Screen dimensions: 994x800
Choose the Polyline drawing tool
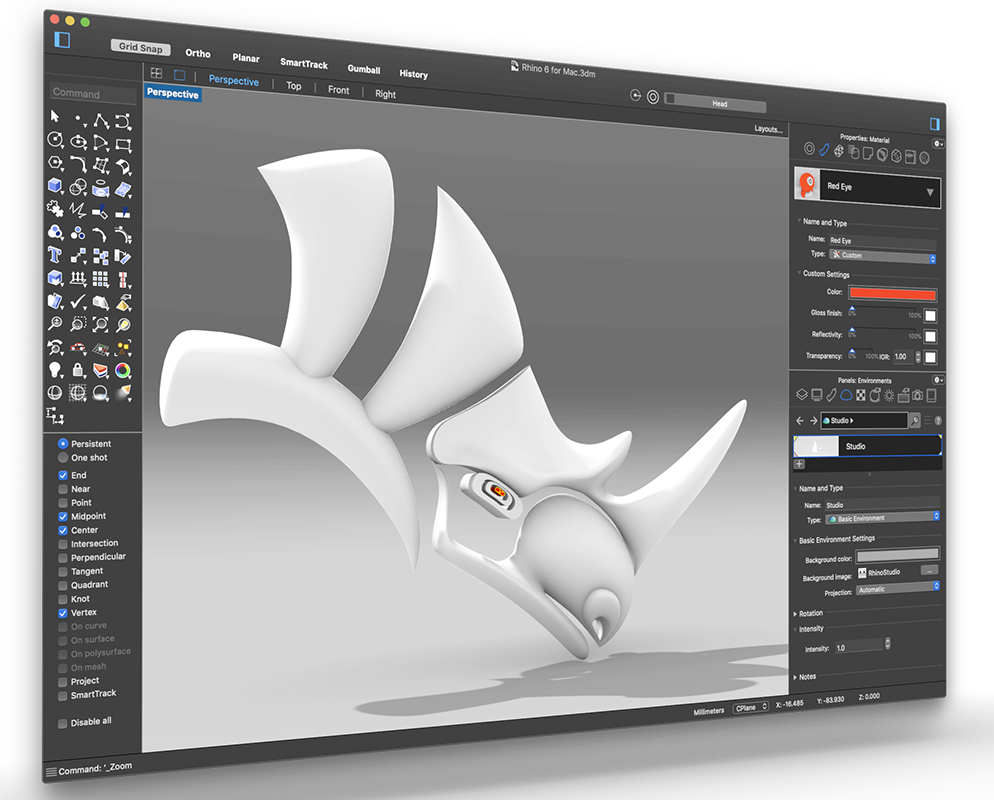click(101, 119)
